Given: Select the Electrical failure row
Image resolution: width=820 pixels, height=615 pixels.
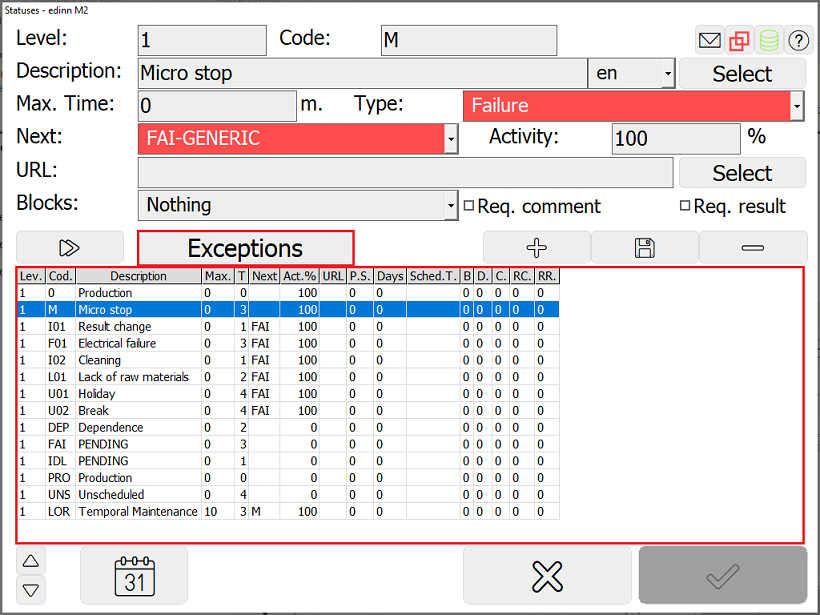Looking at the screenshot, I should pos(288,343).
